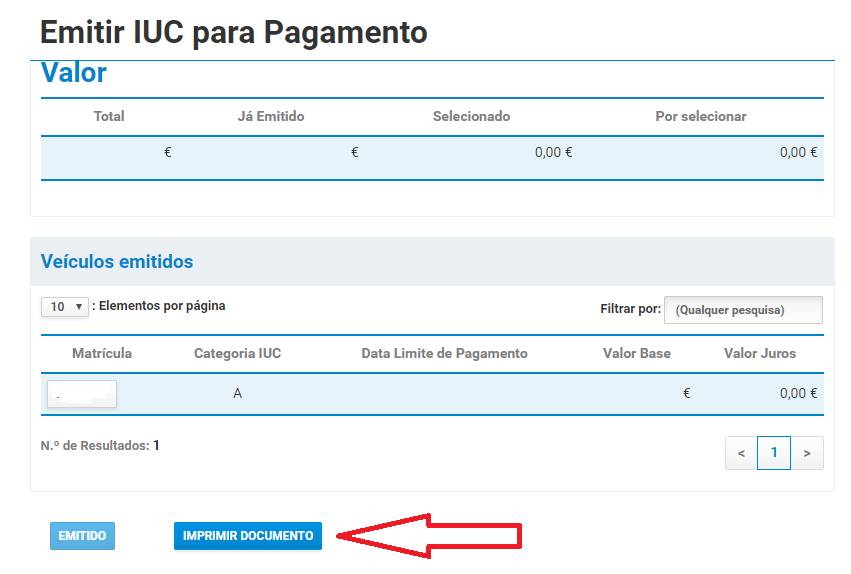Click the Veículos emitidos section heading
The height and width of the screenshot is (574, 851).
(117, 262)
